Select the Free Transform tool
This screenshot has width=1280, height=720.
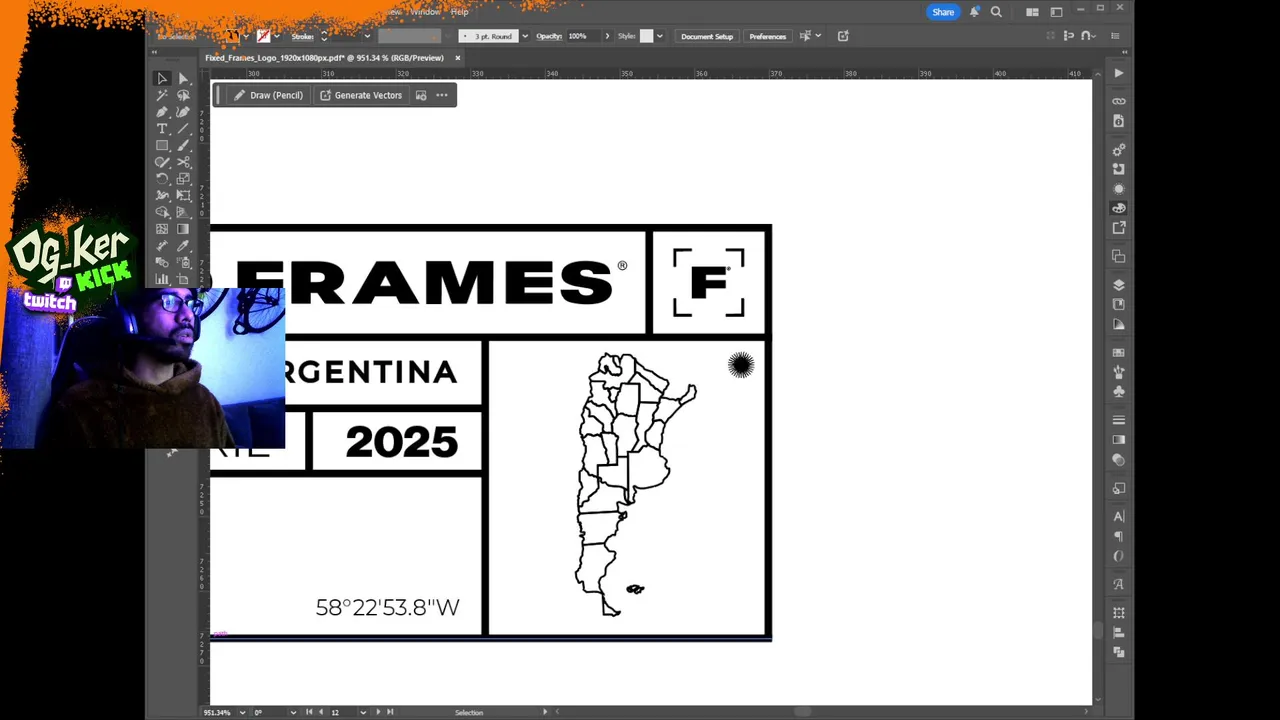point(183,196)
